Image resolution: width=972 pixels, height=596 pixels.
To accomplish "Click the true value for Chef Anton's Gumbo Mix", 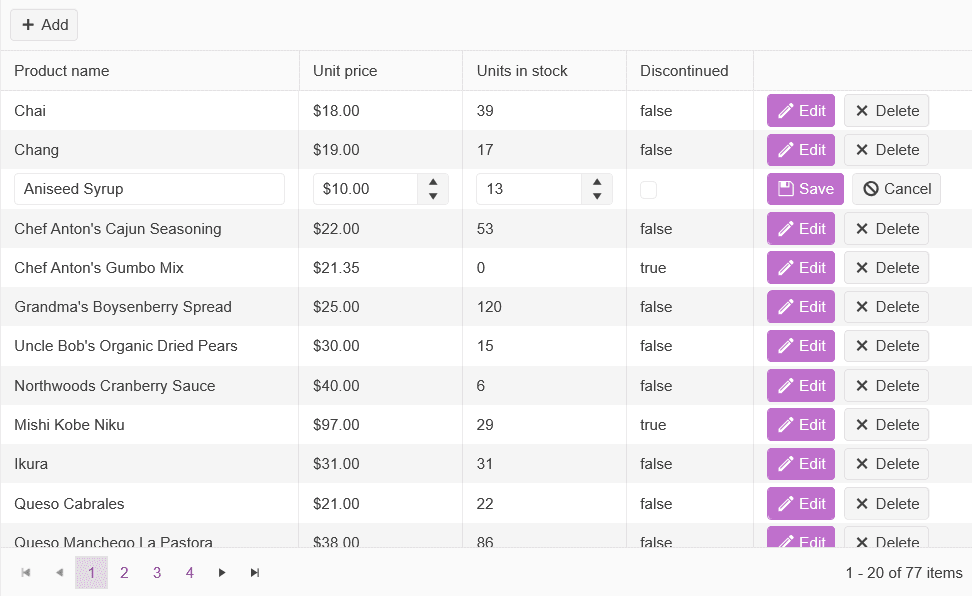I will point(653,268).
